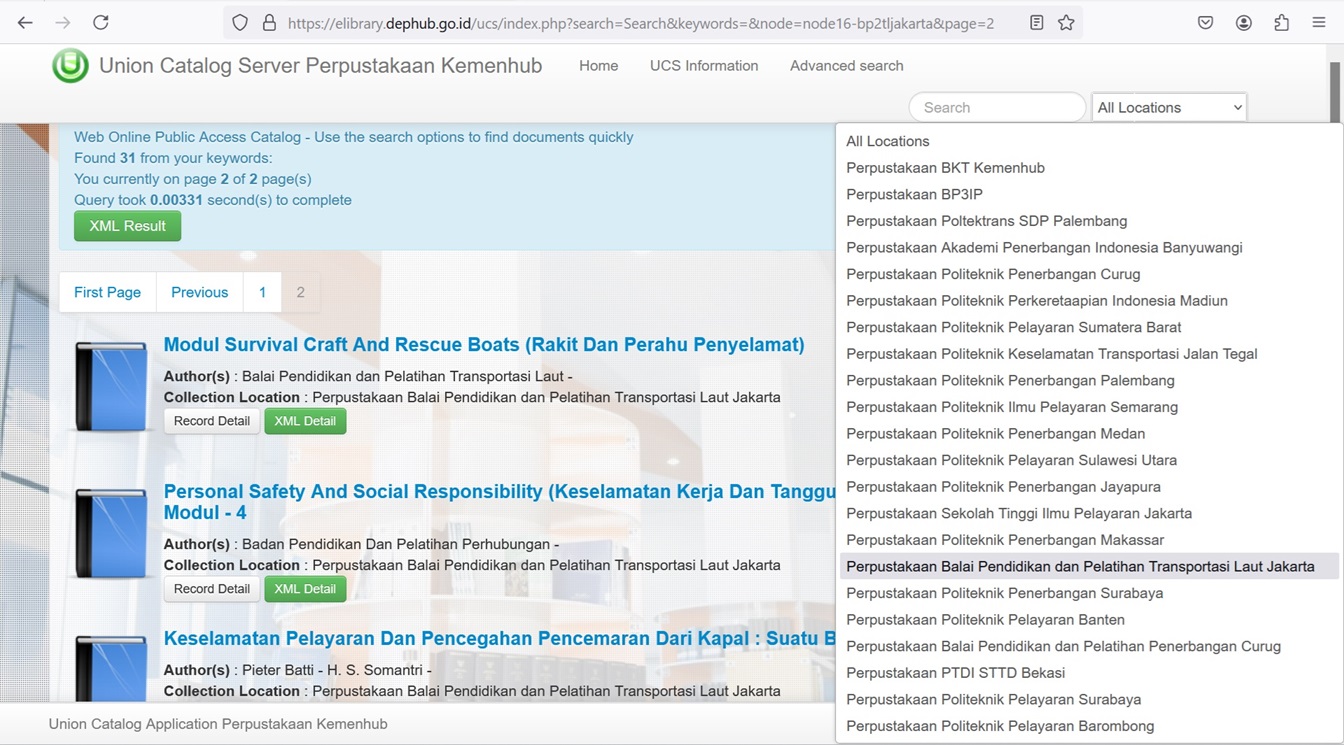Select Perpustakaan BKT Kemenhub option
Screen dimensions: 1344x745
pos(945,168)
